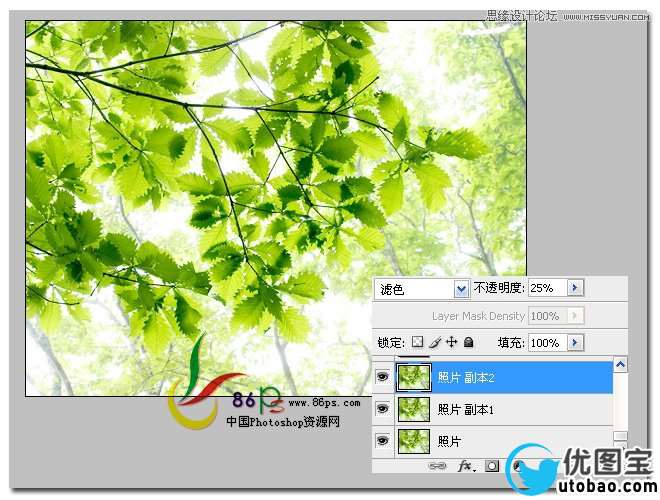Open the 不透明度 opacity slider arrow
Screen dimensions: 660x500
pyautogui.click(x=575, y=288)
